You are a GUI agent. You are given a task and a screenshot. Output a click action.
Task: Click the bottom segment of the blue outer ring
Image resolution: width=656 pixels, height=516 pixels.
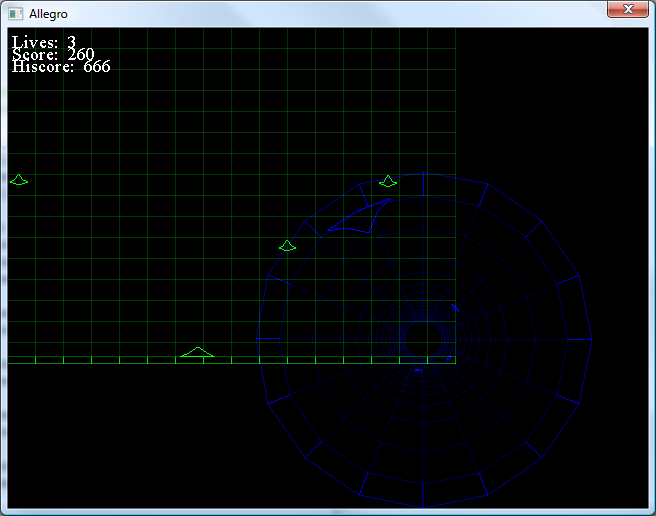(423, 497)
